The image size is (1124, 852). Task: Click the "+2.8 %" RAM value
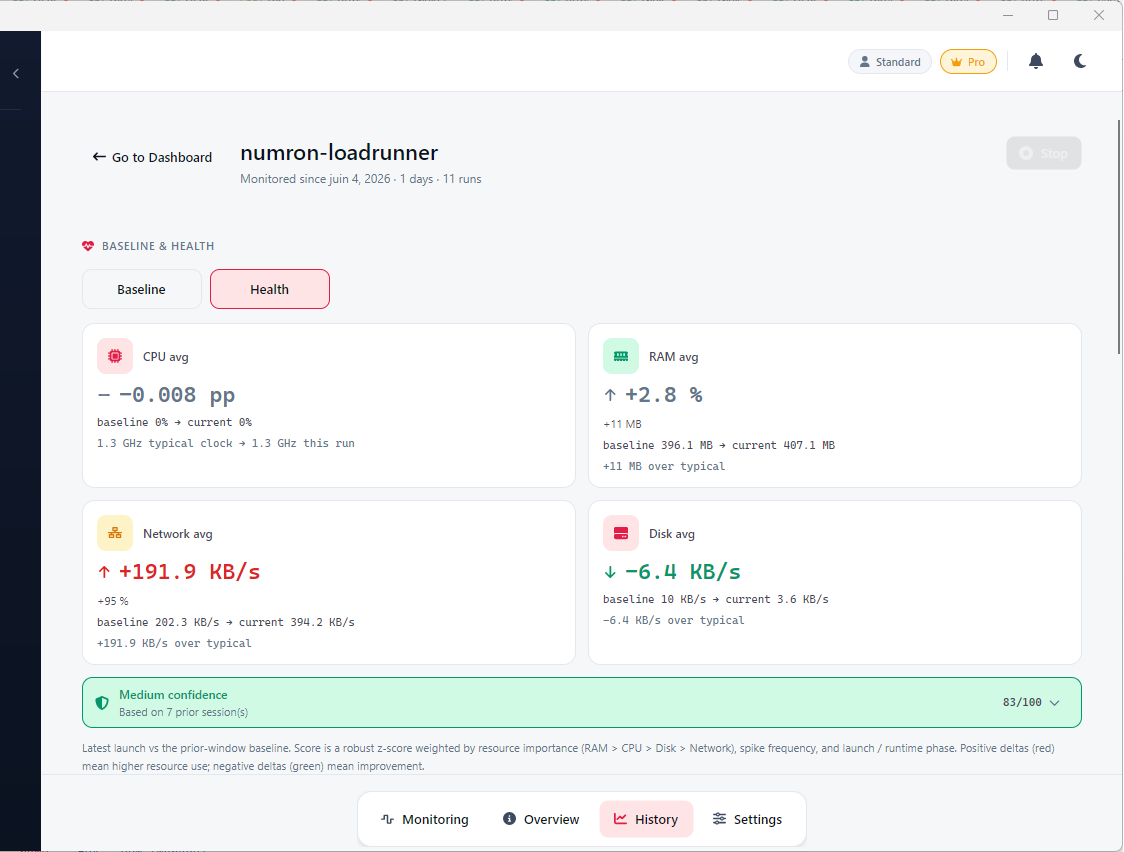(x=664, y=395)
